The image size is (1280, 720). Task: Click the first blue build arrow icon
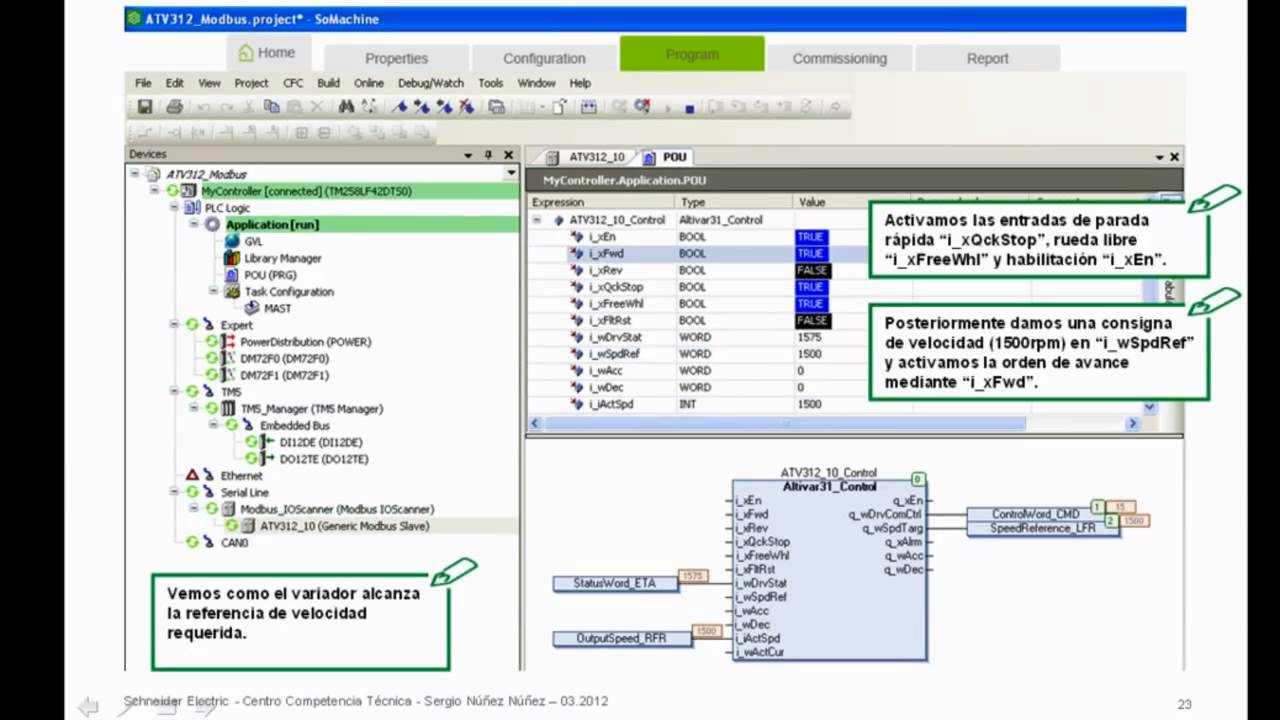click(x=400, y=106)
